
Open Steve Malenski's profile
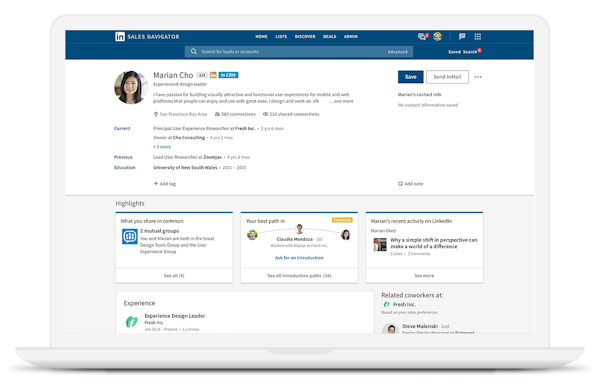click(420, 326)
